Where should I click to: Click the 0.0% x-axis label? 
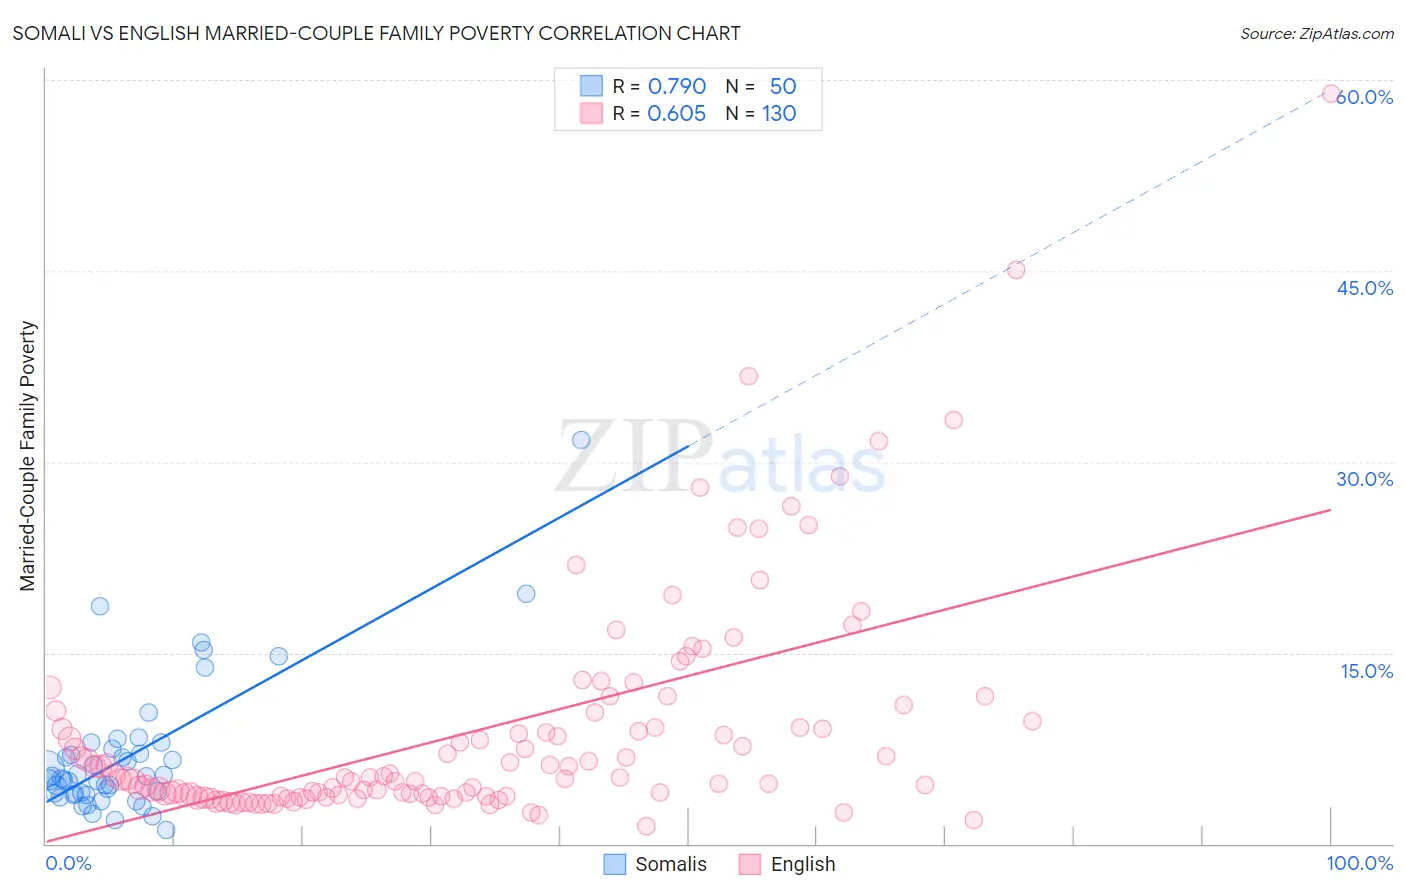68,863
